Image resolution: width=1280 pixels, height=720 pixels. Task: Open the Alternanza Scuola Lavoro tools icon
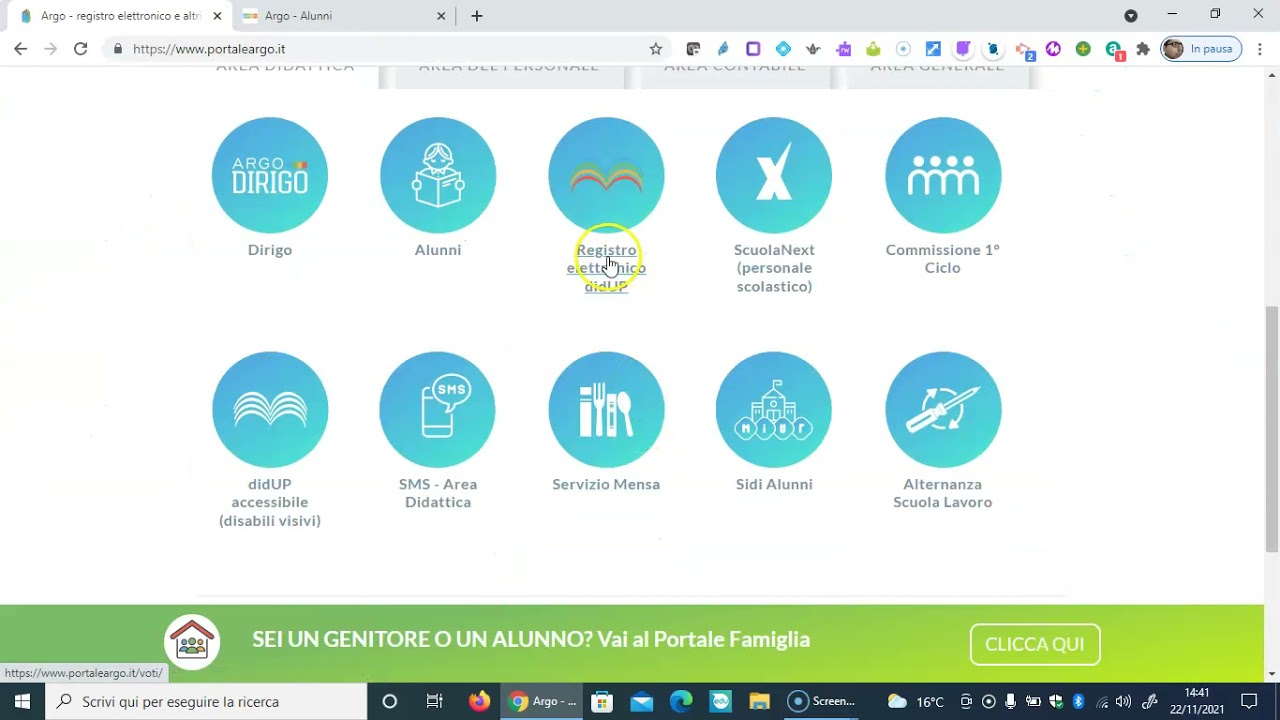[x=943, y=409]
